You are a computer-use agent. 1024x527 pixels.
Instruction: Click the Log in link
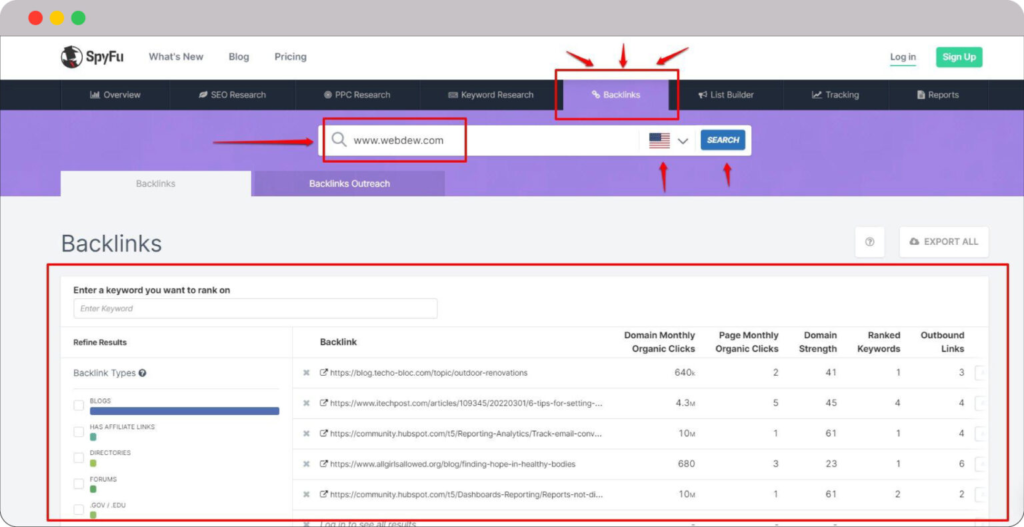pyautogui.click(x=903, y=57)
